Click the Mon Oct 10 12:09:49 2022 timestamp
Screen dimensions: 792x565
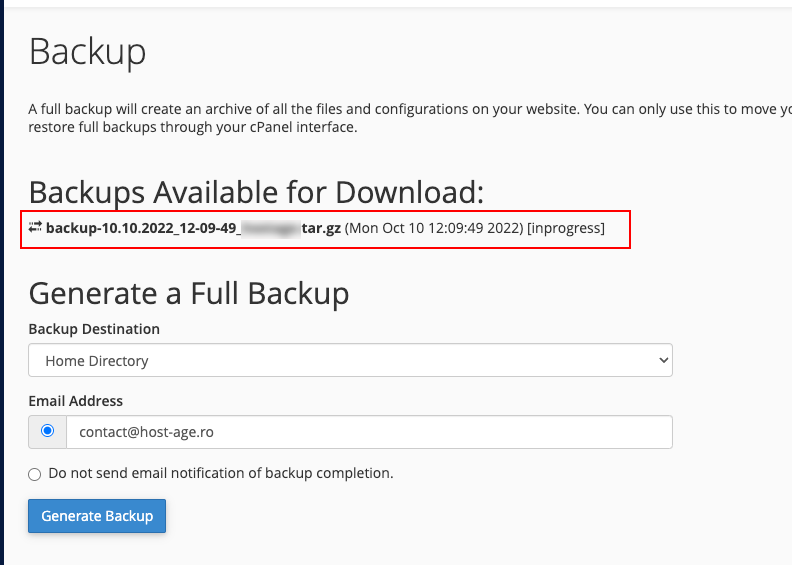tap(434, 228)
